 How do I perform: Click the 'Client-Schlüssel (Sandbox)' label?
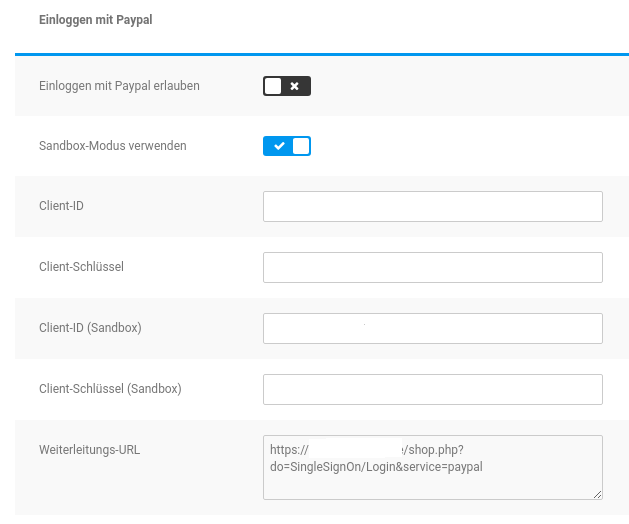pos(110,389)
